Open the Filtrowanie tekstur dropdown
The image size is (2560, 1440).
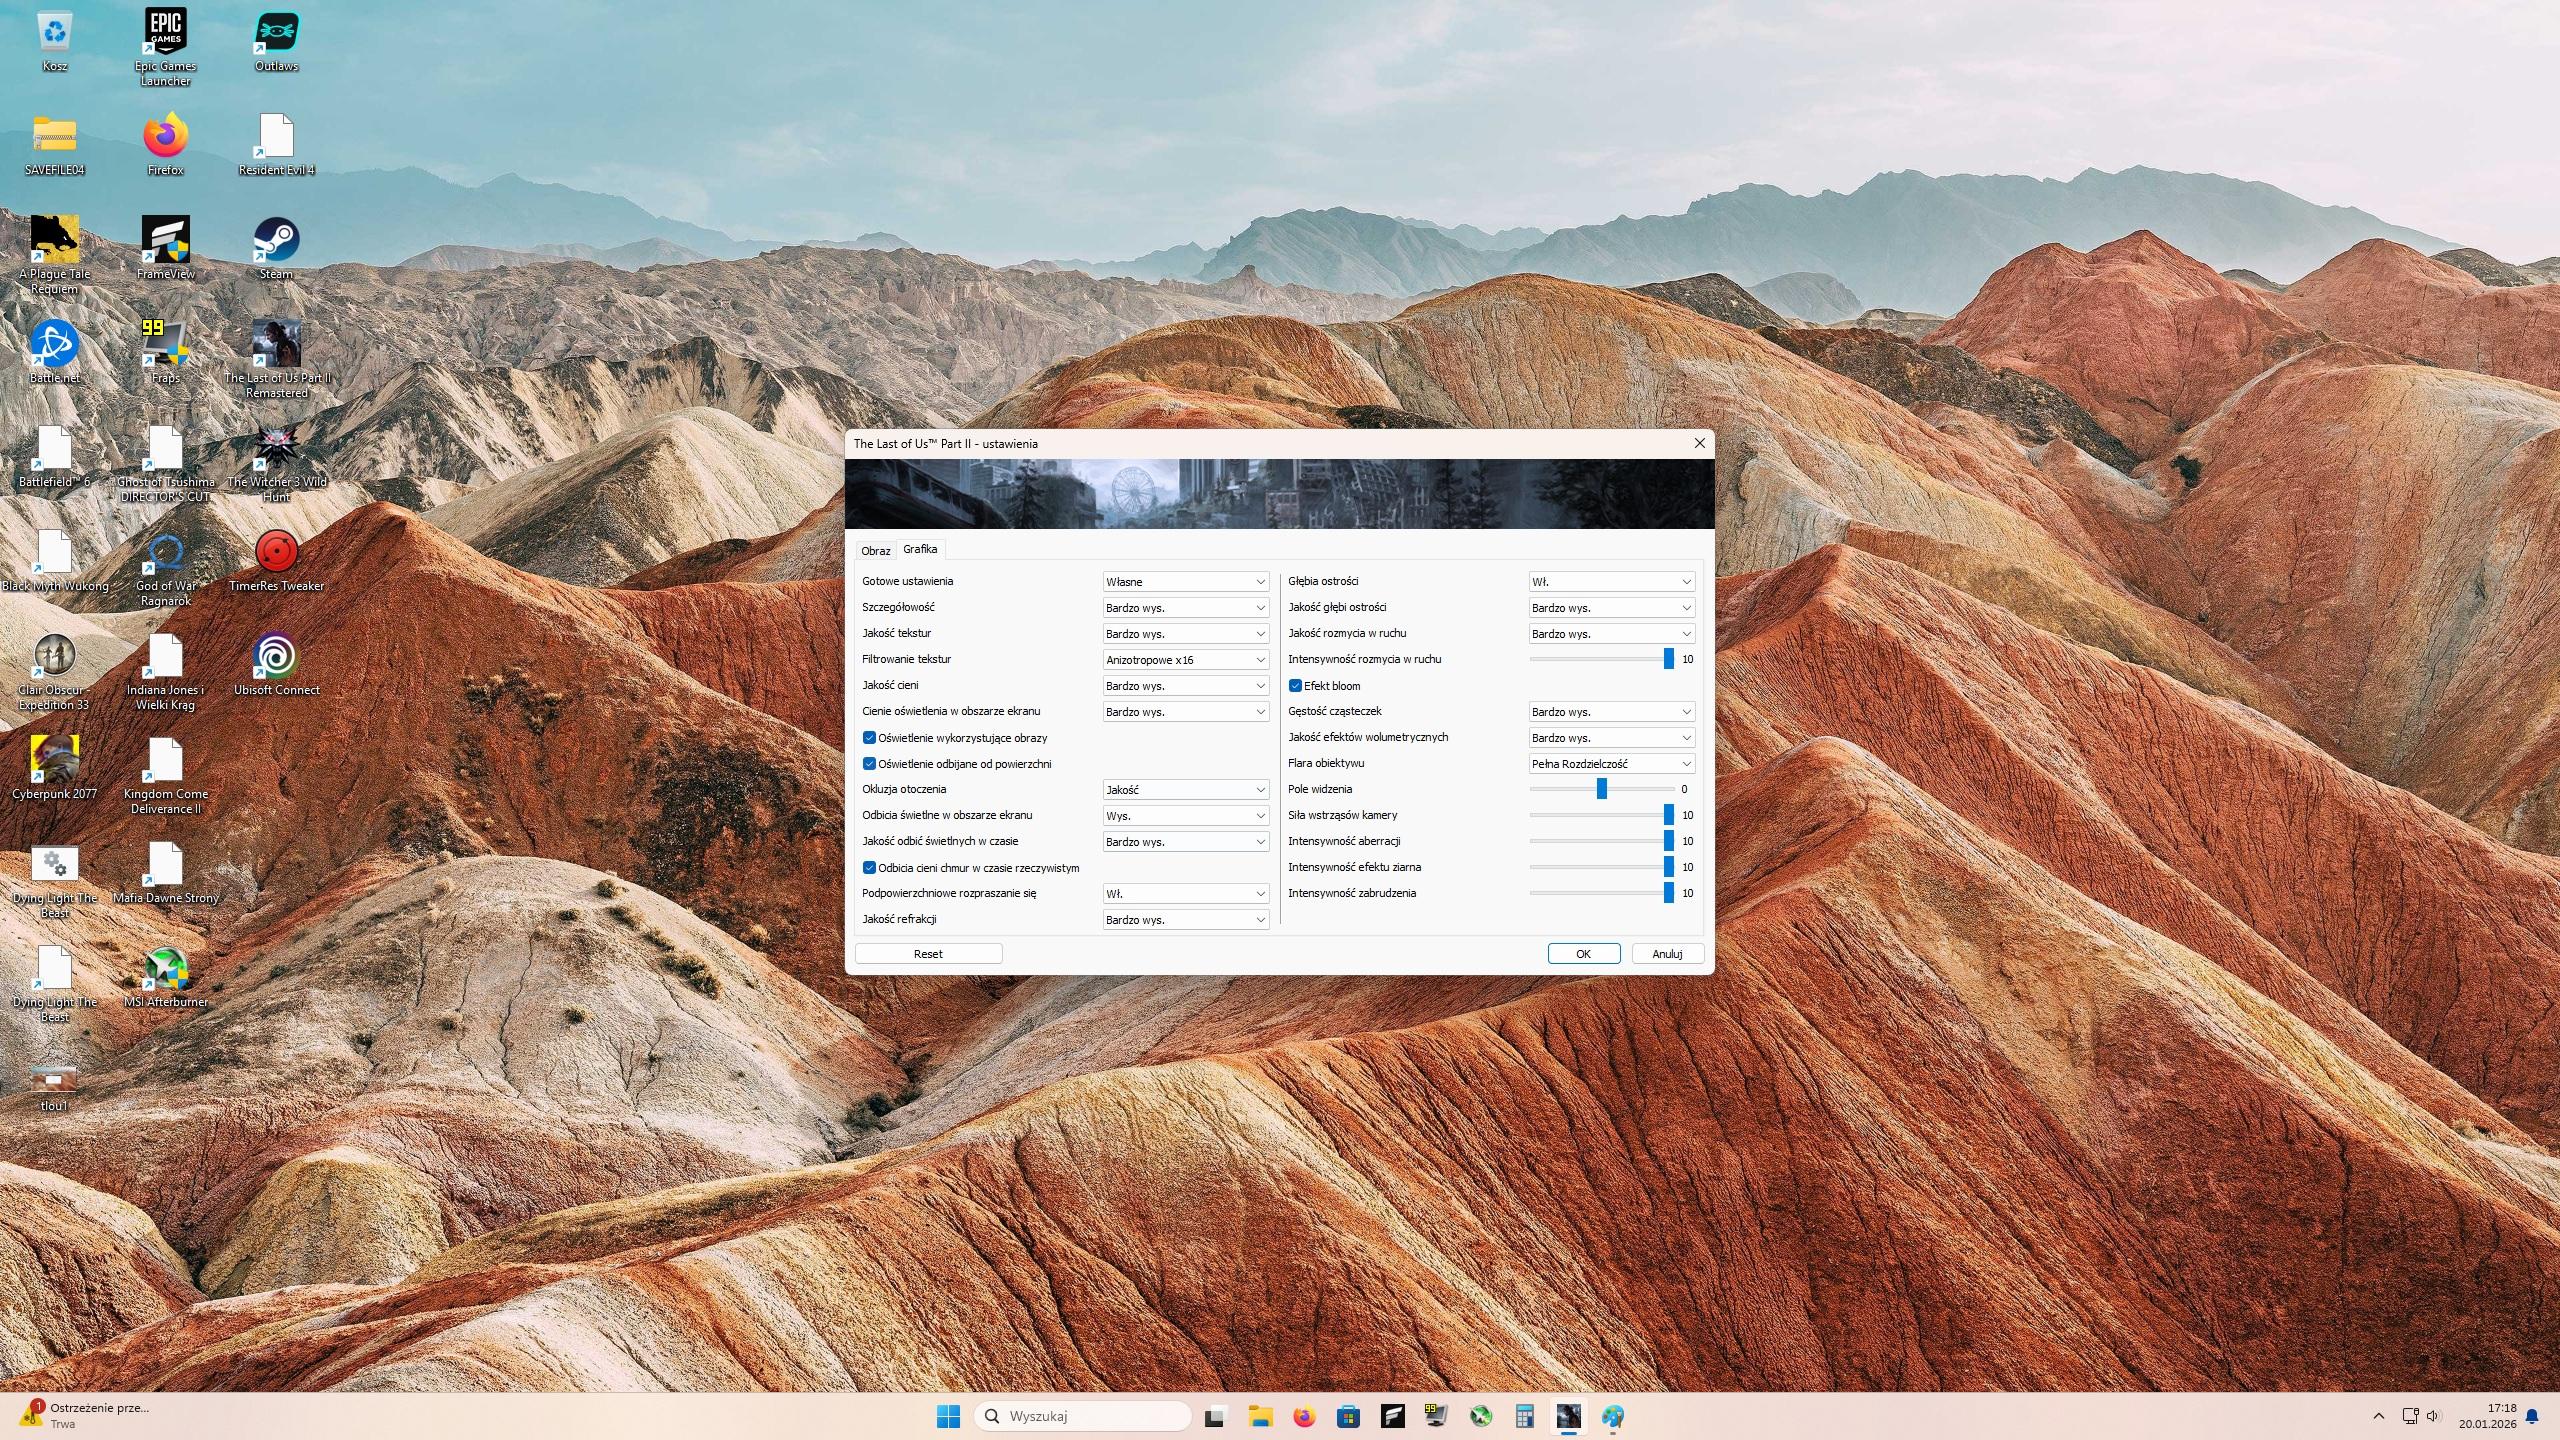pyautogui.click(x=1185, y=660)
